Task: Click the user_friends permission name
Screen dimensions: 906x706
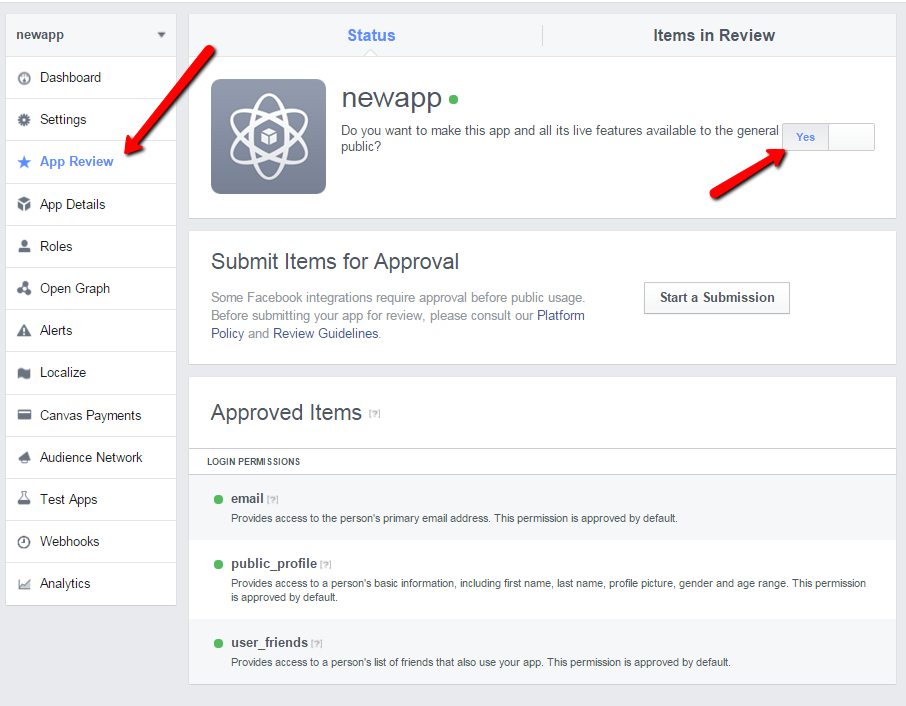Action: [x=269, y=642]
